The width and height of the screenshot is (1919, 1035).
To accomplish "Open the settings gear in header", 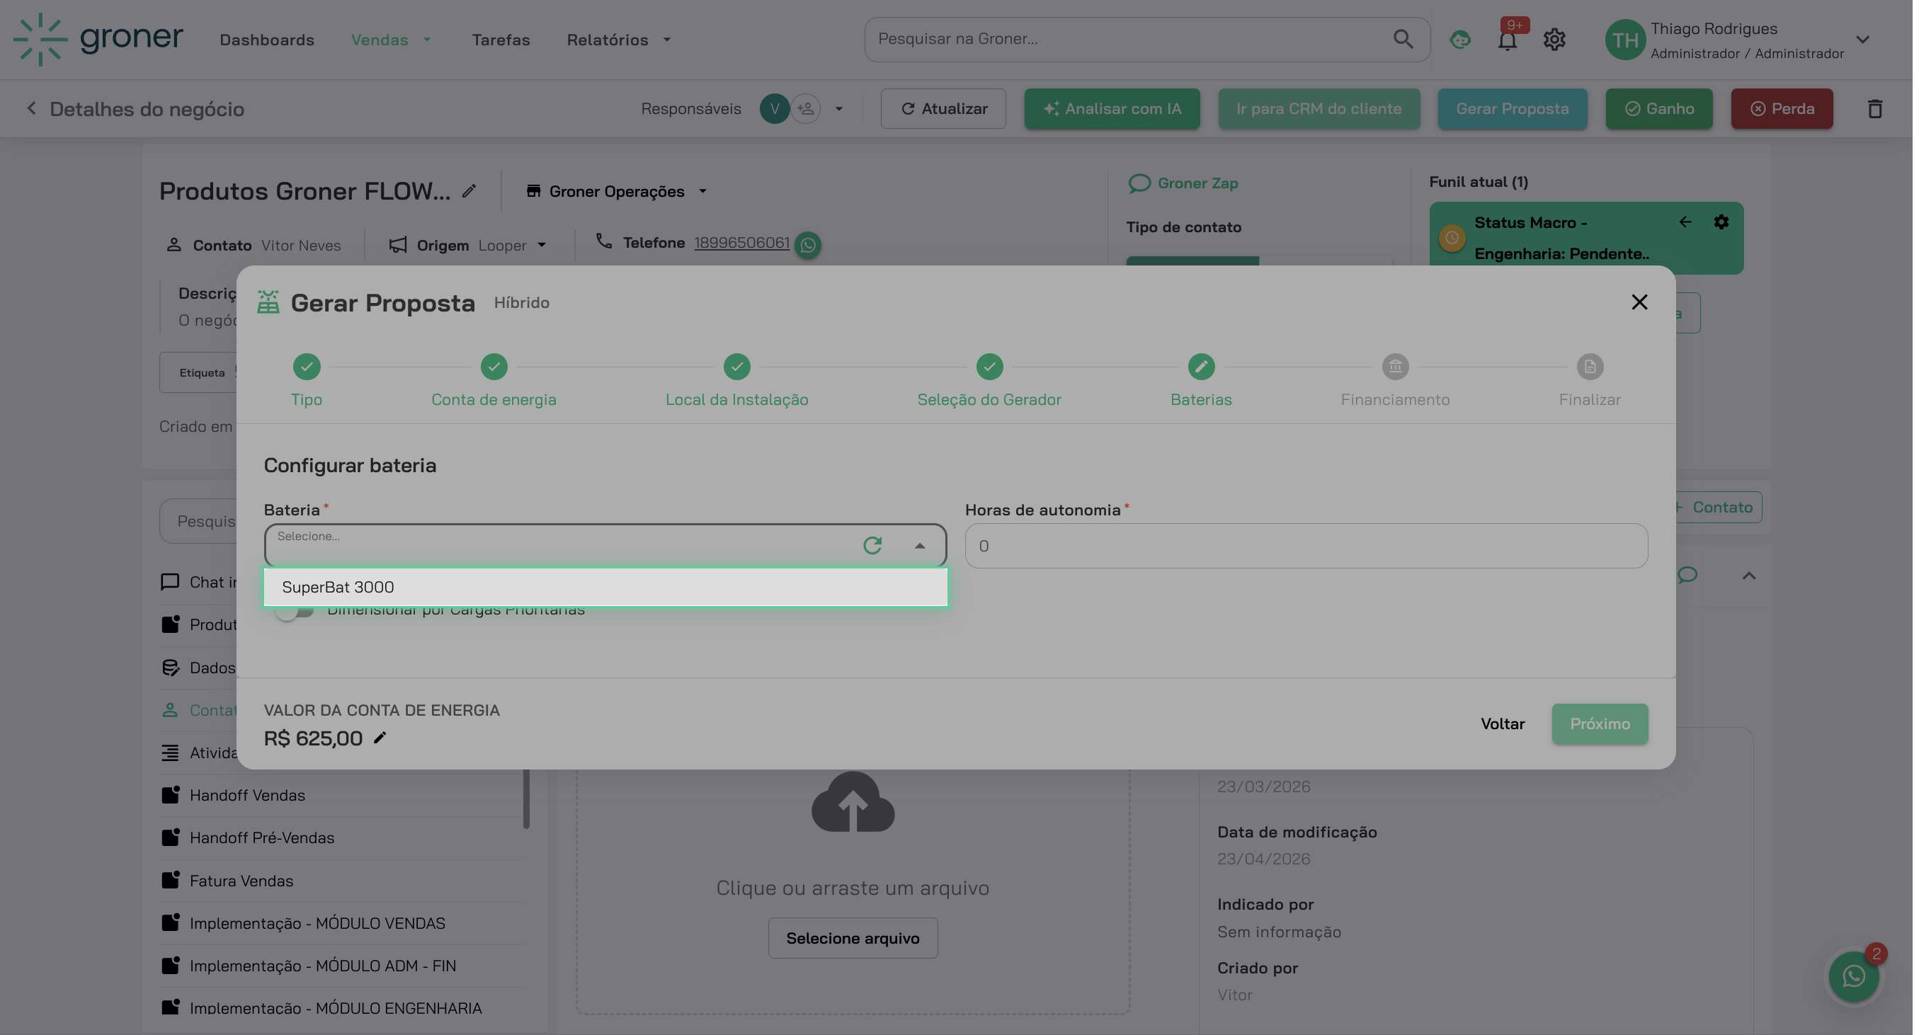I will (1553, 40).
